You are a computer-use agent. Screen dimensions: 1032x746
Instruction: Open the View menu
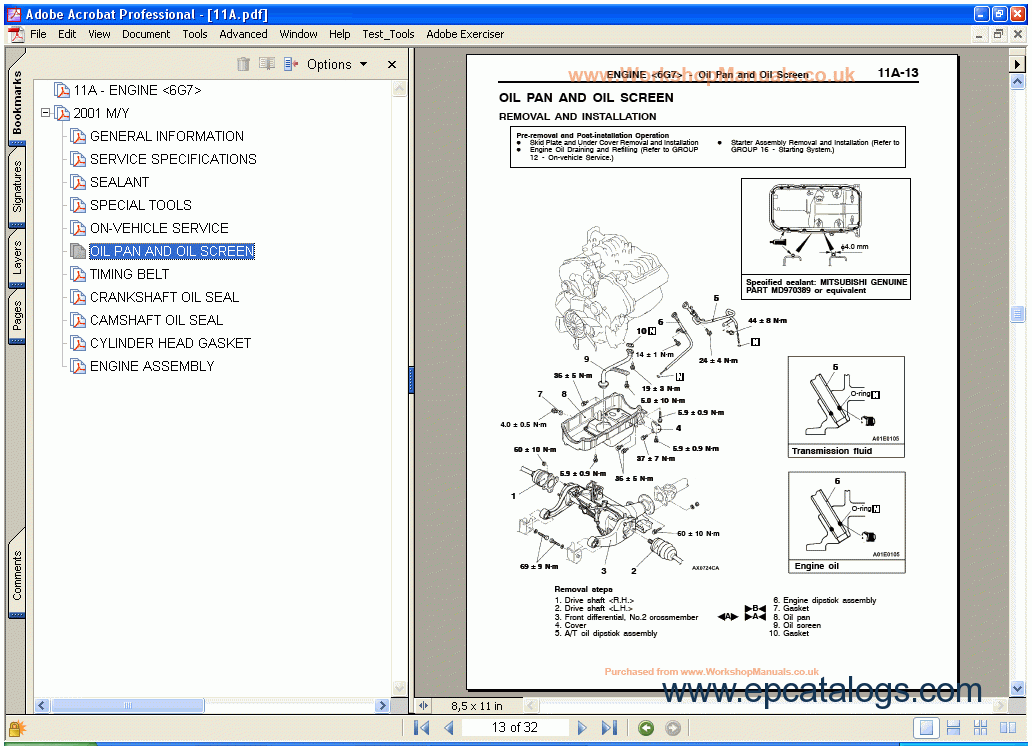99,34
